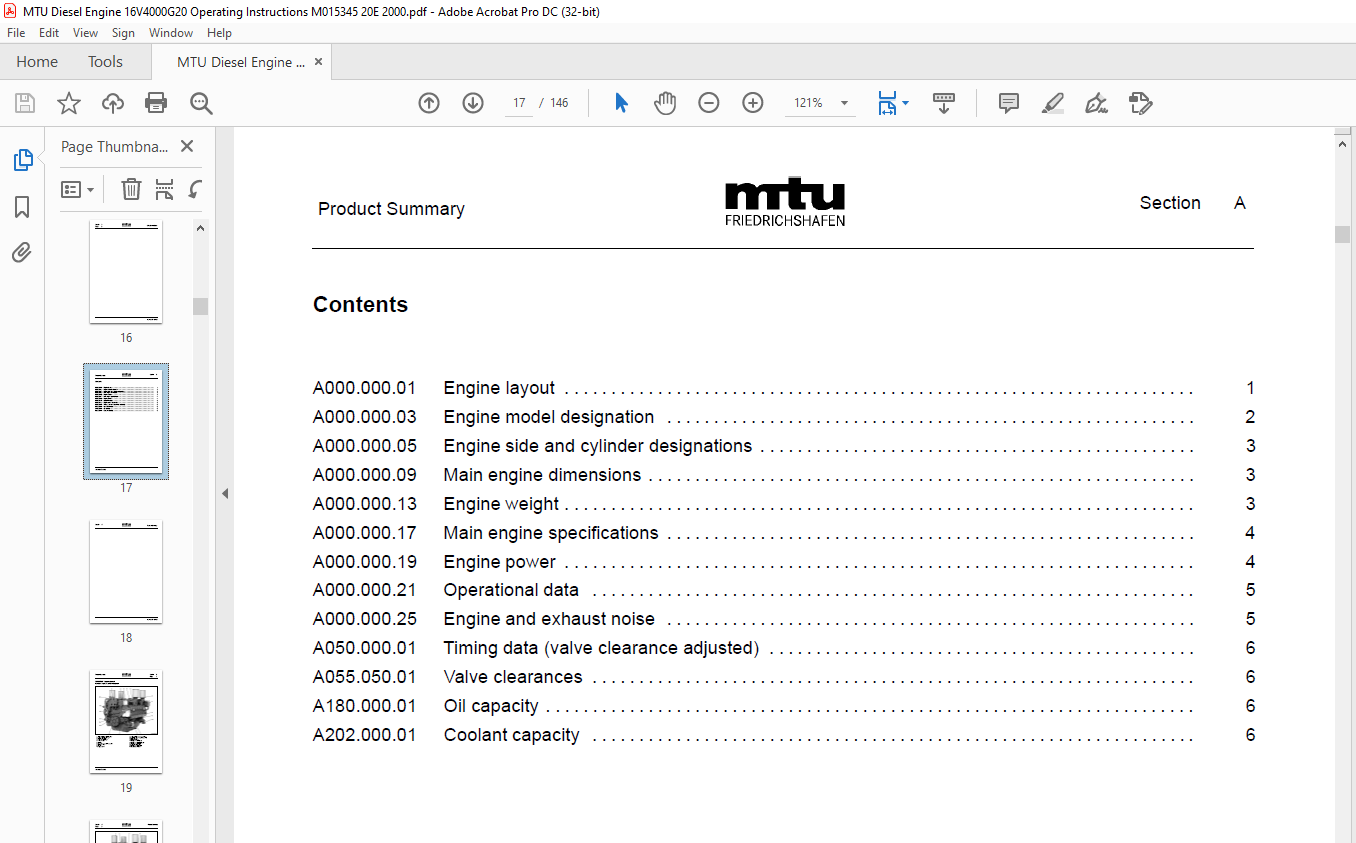This screenshot has width=1356, height=843.
Task: Select page 16 thumbnail
Action: pos(126,273)
